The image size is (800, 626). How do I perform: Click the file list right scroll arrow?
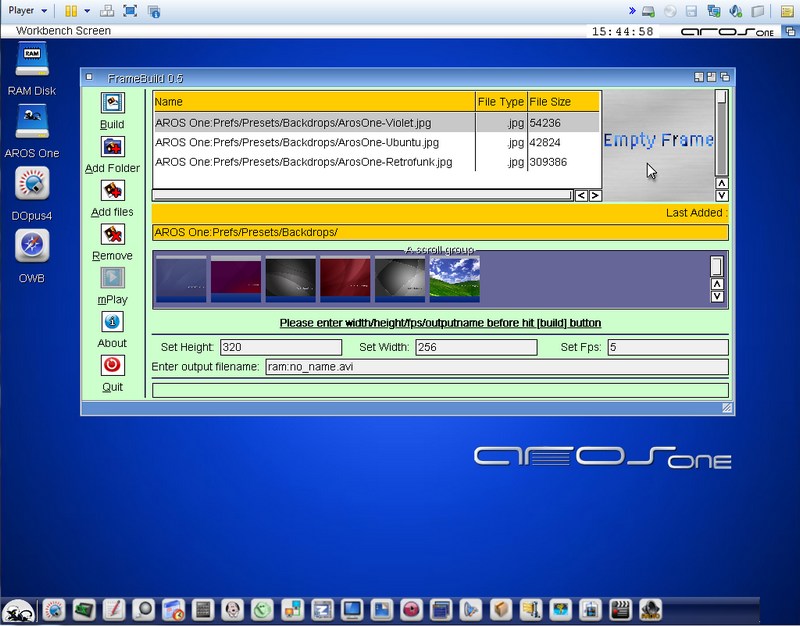coord(595,196)
